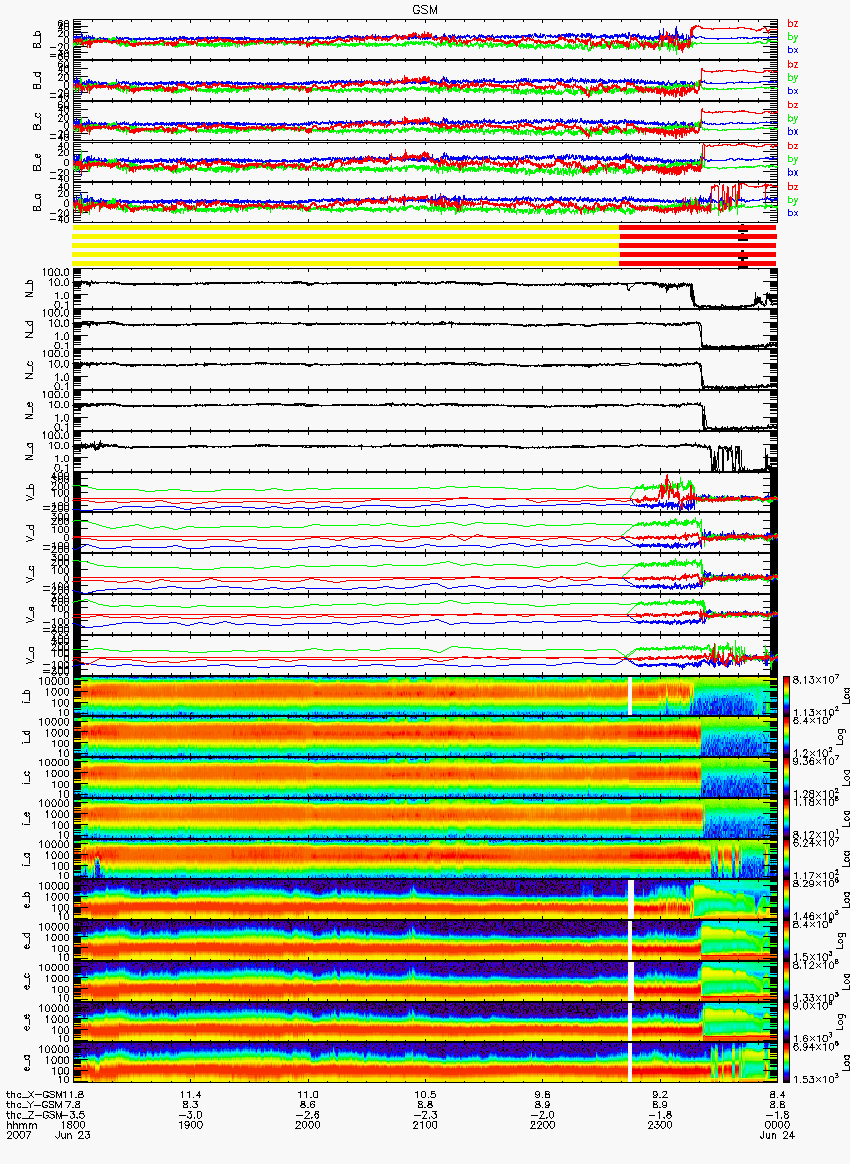Select the V_c velocity panel label

coord(30,574)
